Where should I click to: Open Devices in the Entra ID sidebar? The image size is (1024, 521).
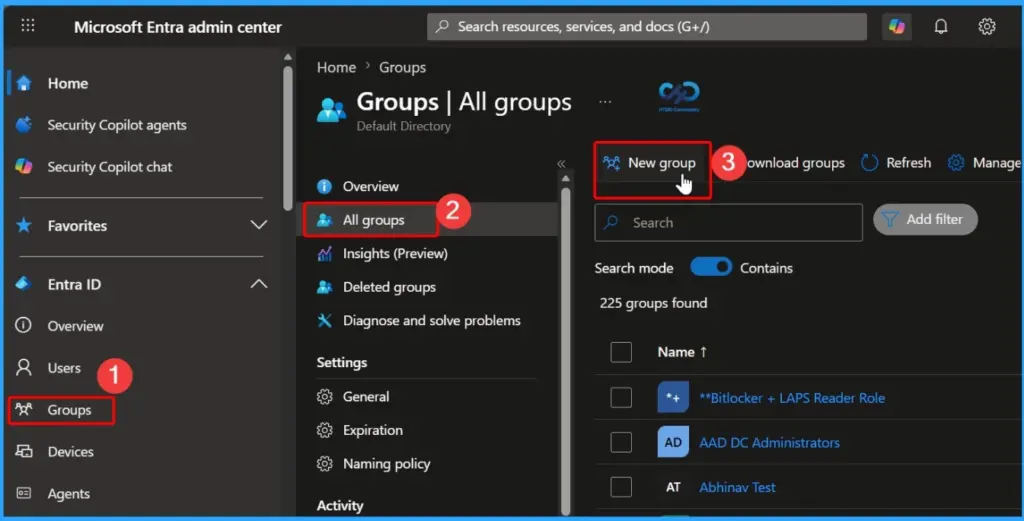[x=71, y=451]
